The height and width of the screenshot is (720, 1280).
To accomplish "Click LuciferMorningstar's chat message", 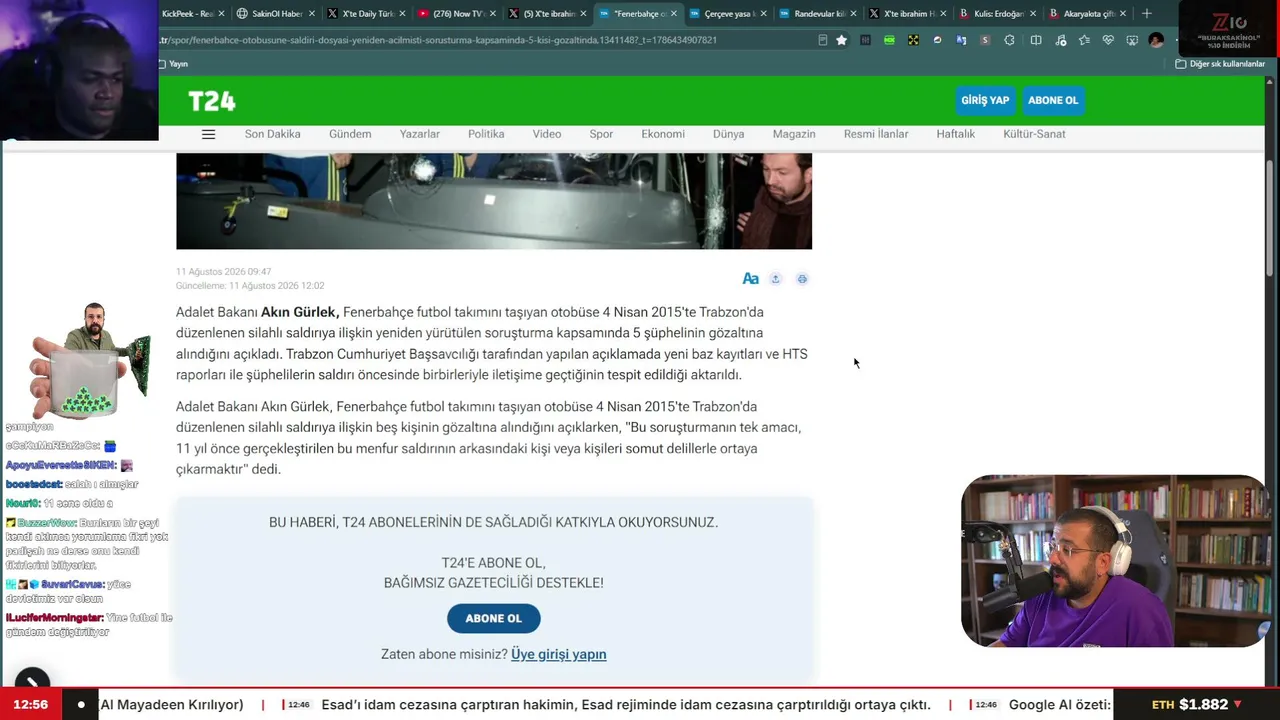I will [x=89, y=625].
